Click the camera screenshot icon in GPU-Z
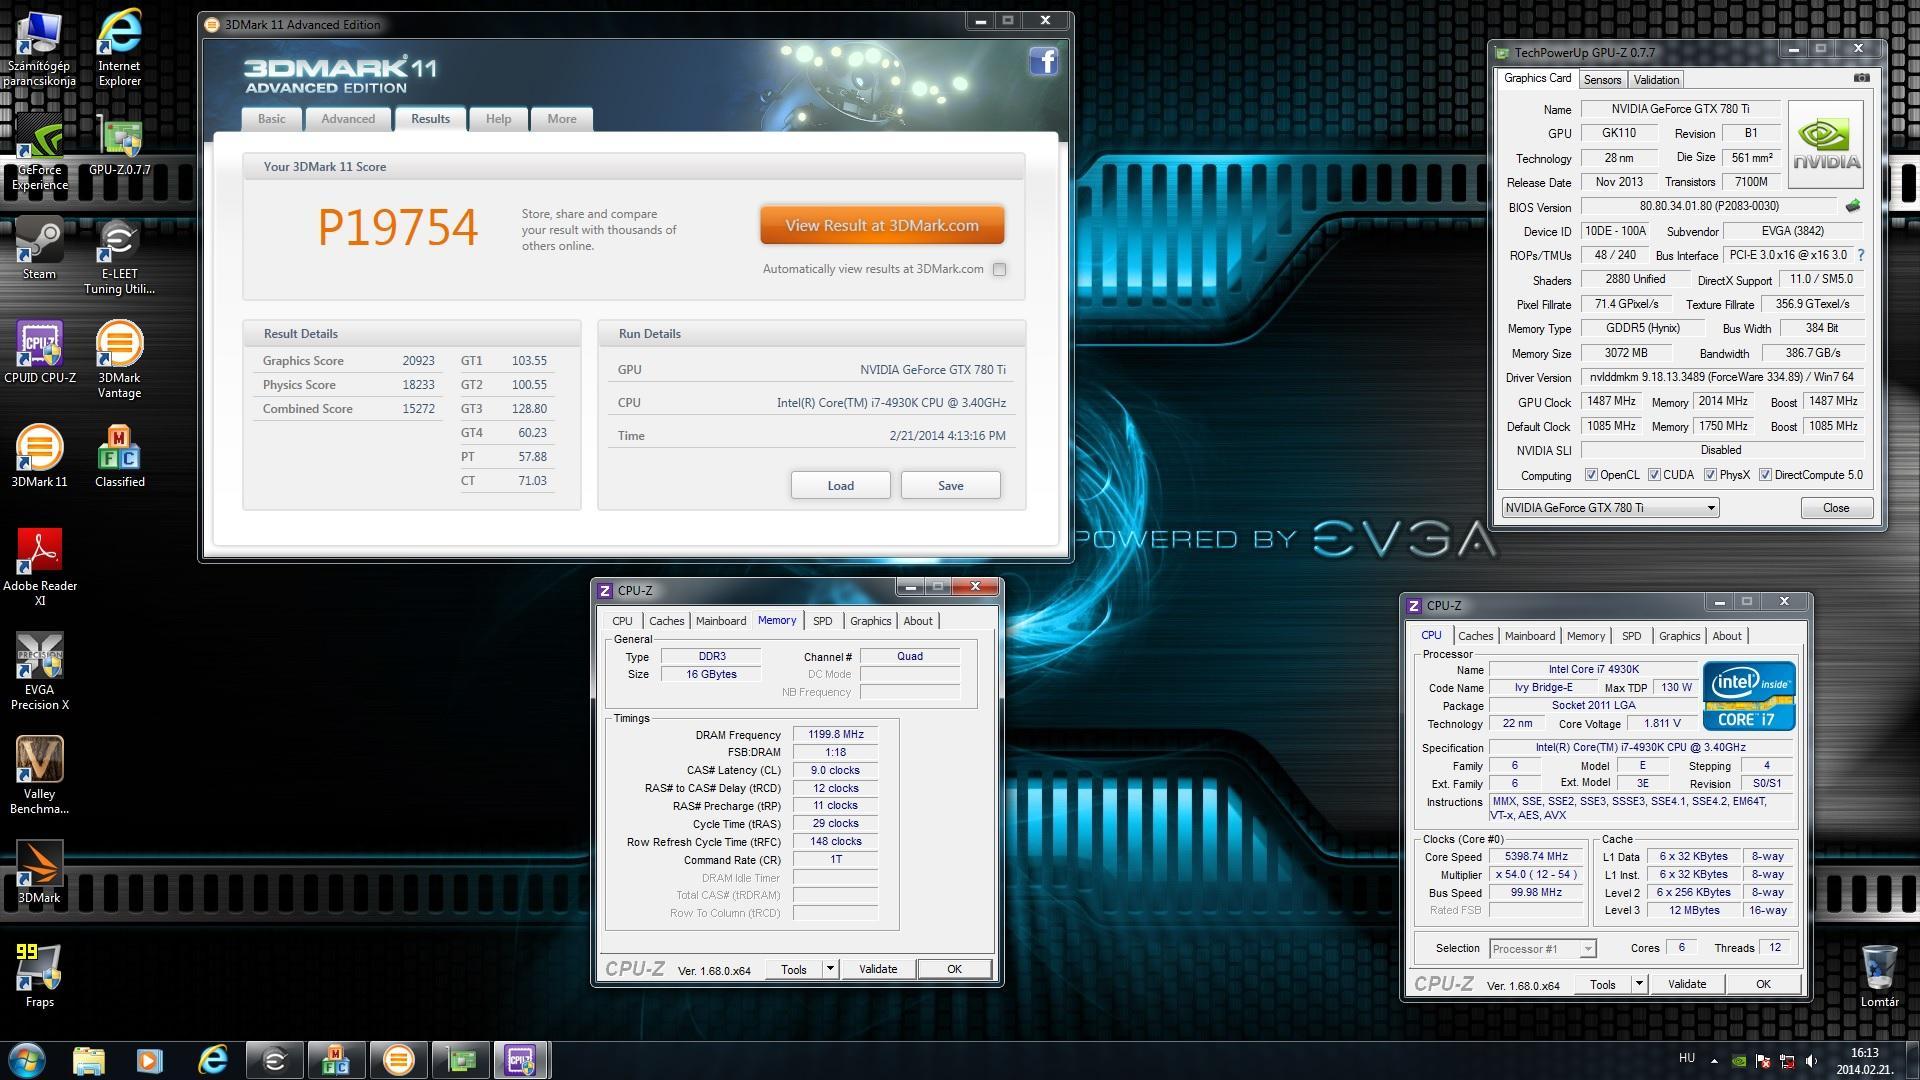 click(1861, 78)
